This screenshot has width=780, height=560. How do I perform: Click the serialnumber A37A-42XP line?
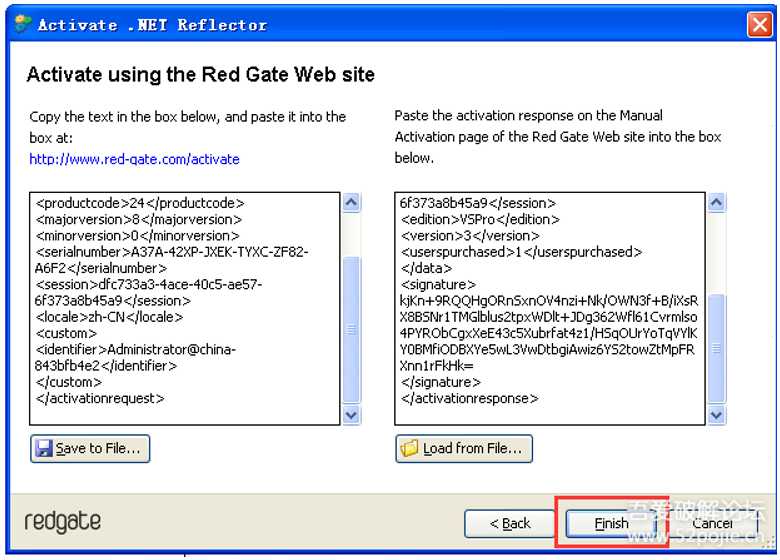point(172,260)
